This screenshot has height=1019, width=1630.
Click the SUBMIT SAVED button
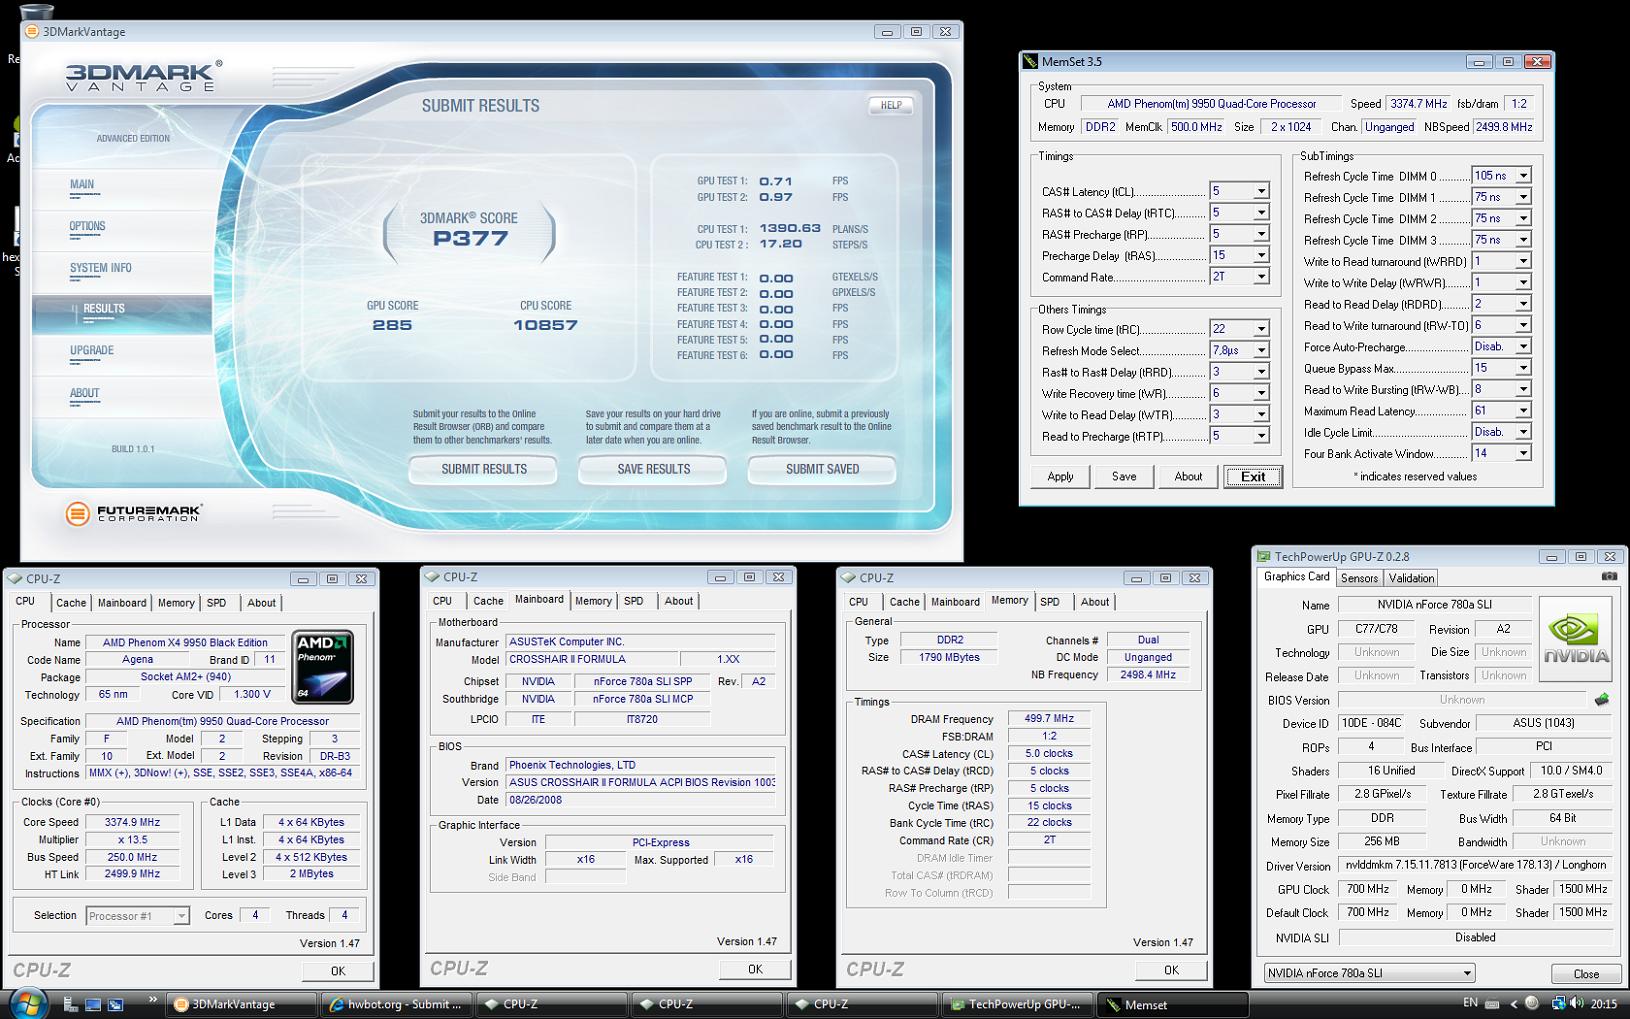tap(822, 469)
